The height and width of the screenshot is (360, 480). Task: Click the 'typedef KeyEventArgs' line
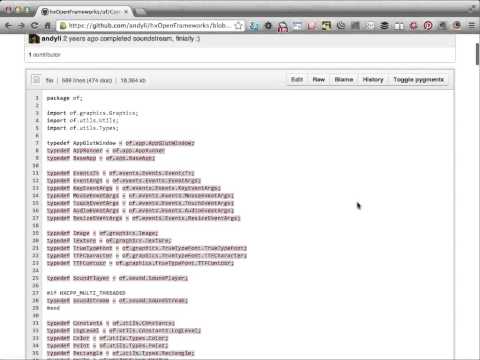tap(133, 188)
